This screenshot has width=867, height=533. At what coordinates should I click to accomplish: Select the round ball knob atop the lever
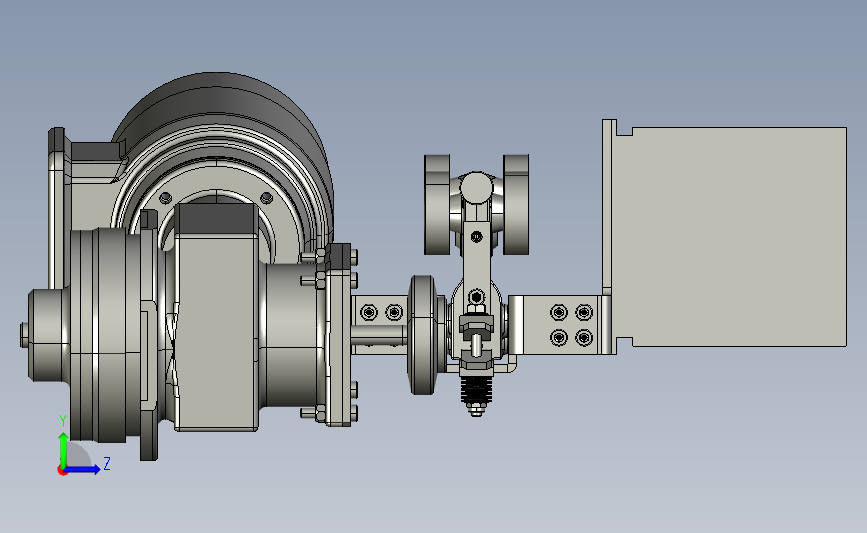pos(476,186)
